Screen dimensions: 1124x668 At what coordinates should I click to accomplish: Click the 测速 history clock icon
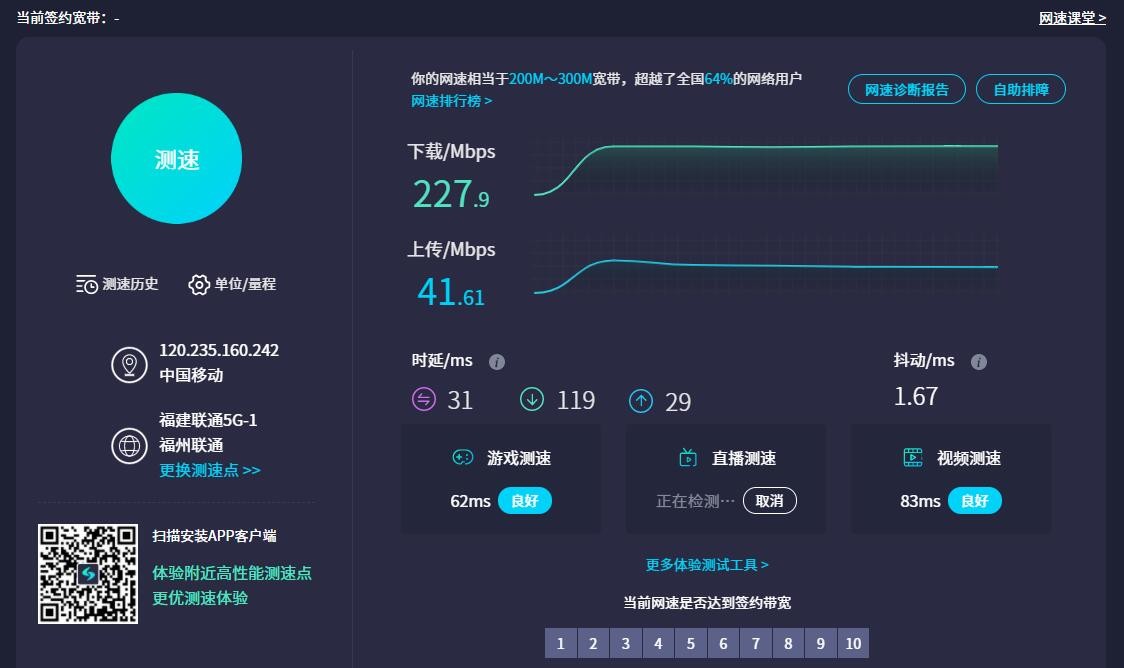pyautogui.click(x=87, y=284)
